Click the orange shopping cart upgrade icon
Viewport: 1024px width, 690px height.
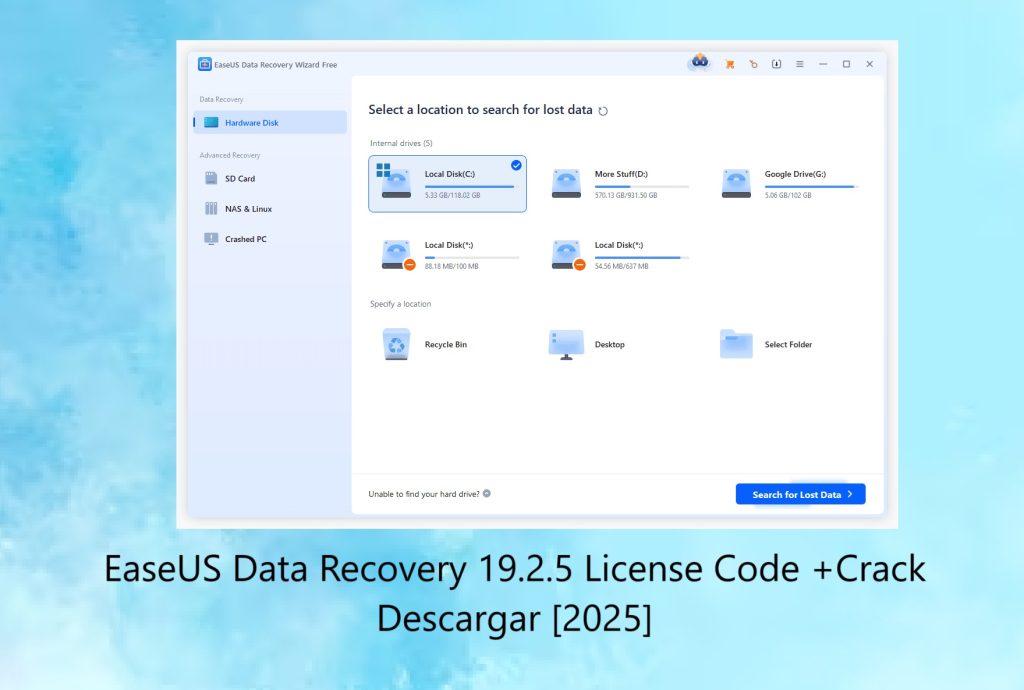[x=730, y=64]
